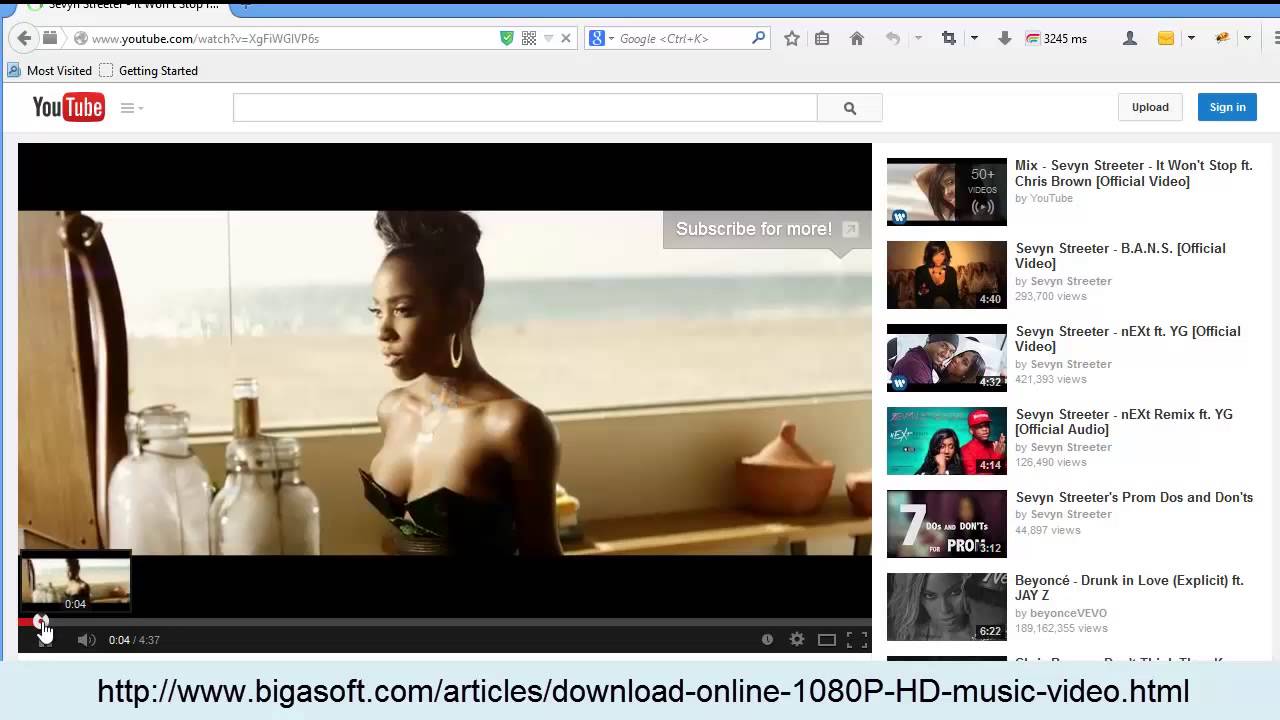Toggle the Watch Later clock icon
Image resolution: width=1280 pixels, height=720 pixels.
click(x=767, y=640)
